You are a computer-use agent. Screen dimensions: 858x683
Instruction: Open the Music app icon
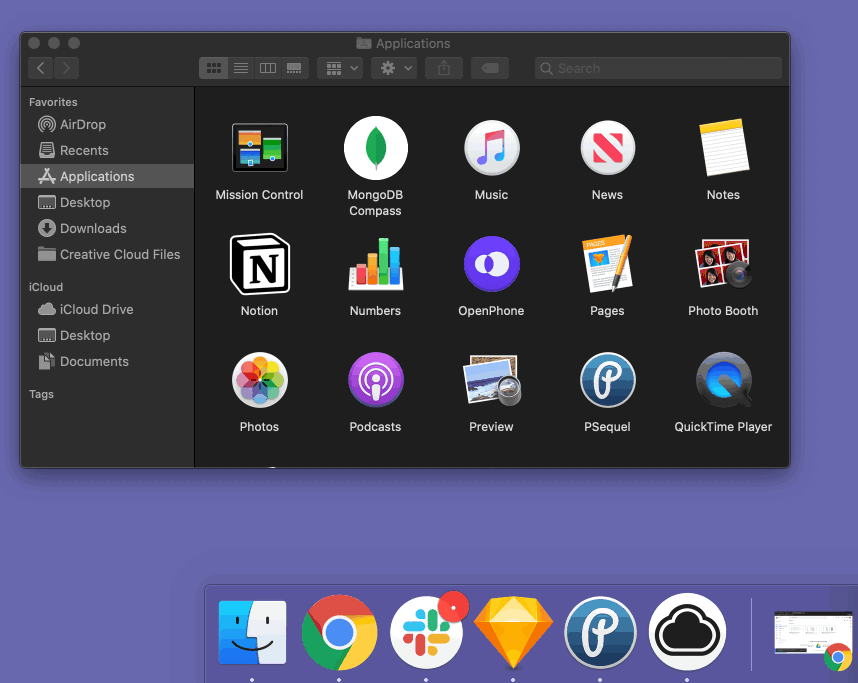[x=491, y=148]
